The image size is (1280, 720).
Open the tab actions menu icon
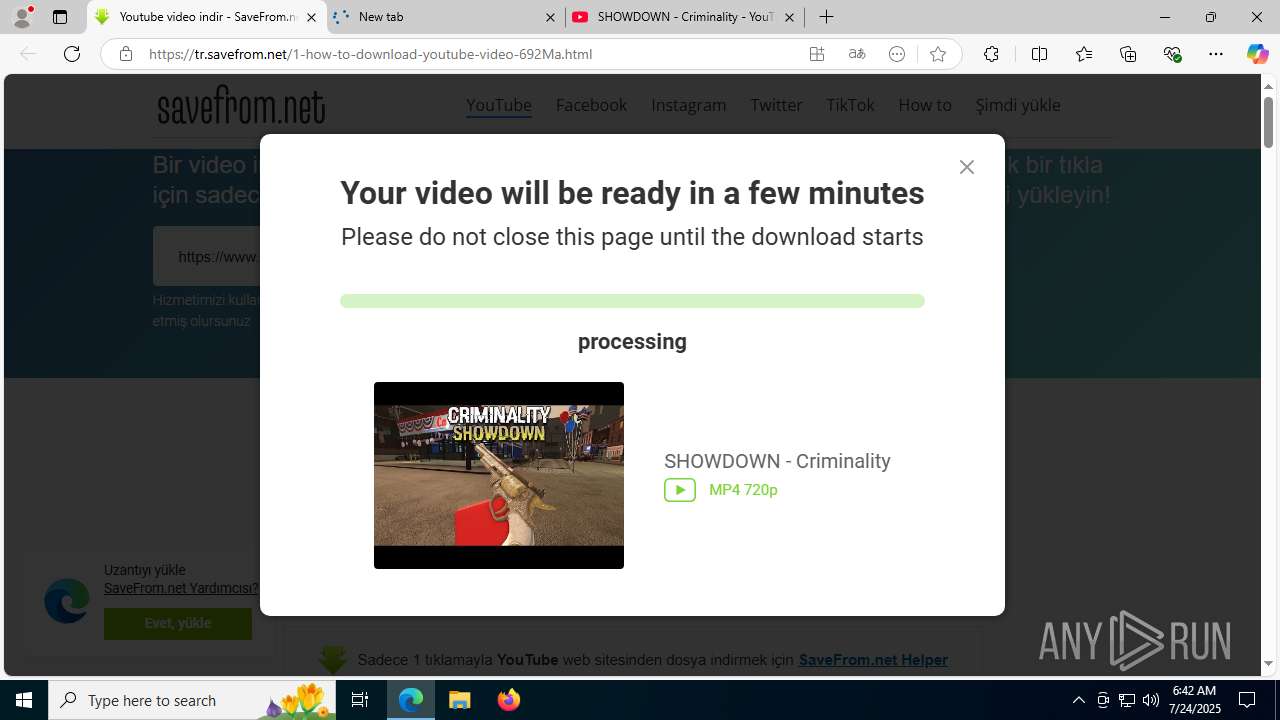[60, 17]
